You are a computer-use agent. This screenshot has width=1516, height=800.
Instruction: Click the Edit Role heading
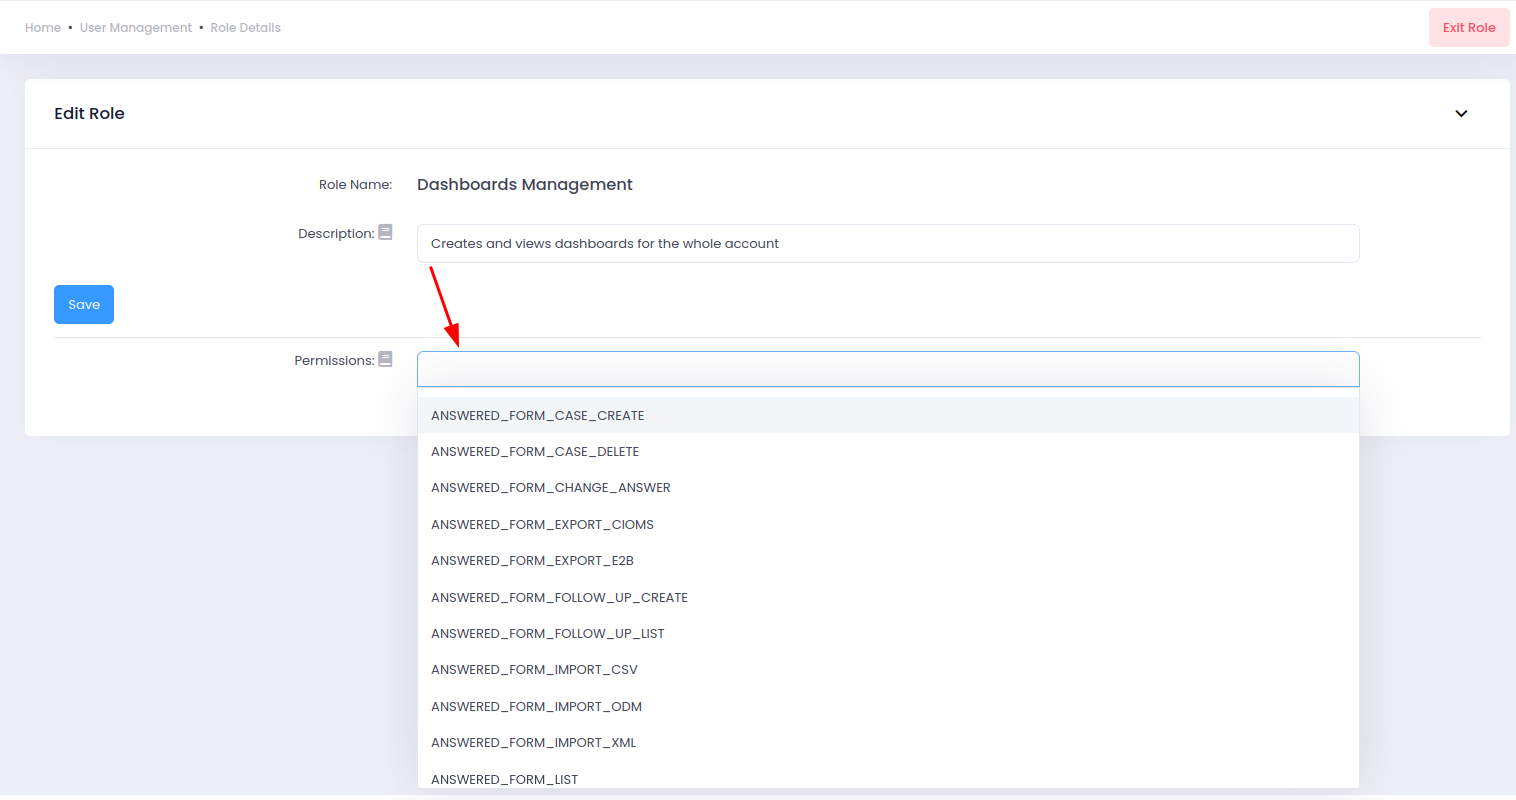(89, 114)
